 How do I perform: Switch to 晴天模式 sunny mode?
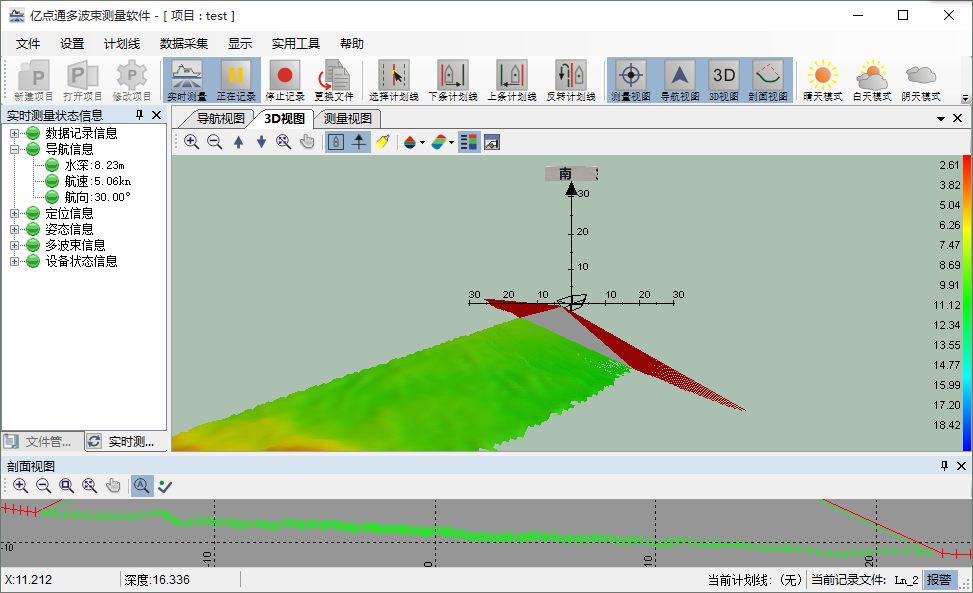coord(823,81)
